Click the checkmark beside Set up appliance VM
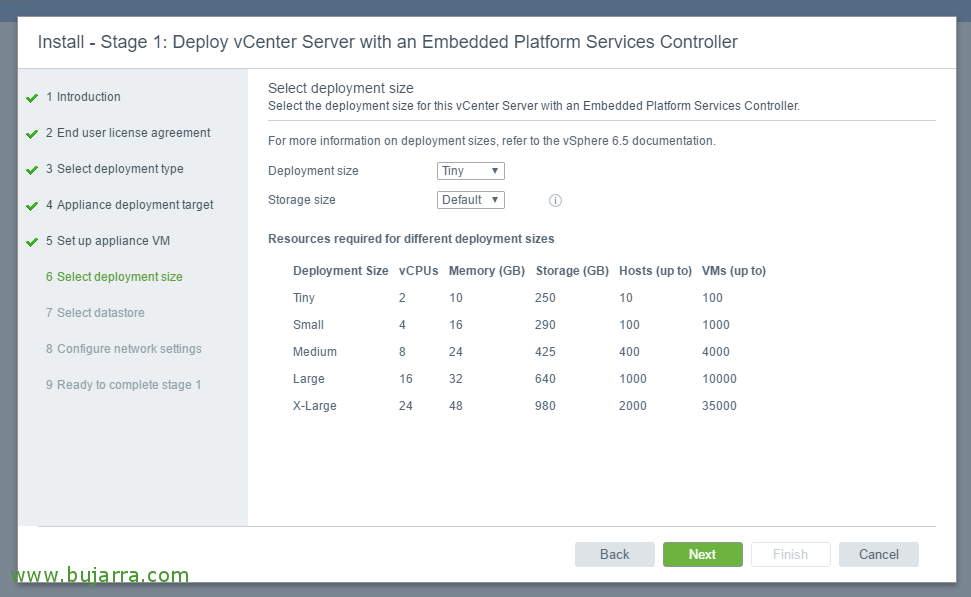Viewport: 971px width, 597px height. (x=32, y=242)
